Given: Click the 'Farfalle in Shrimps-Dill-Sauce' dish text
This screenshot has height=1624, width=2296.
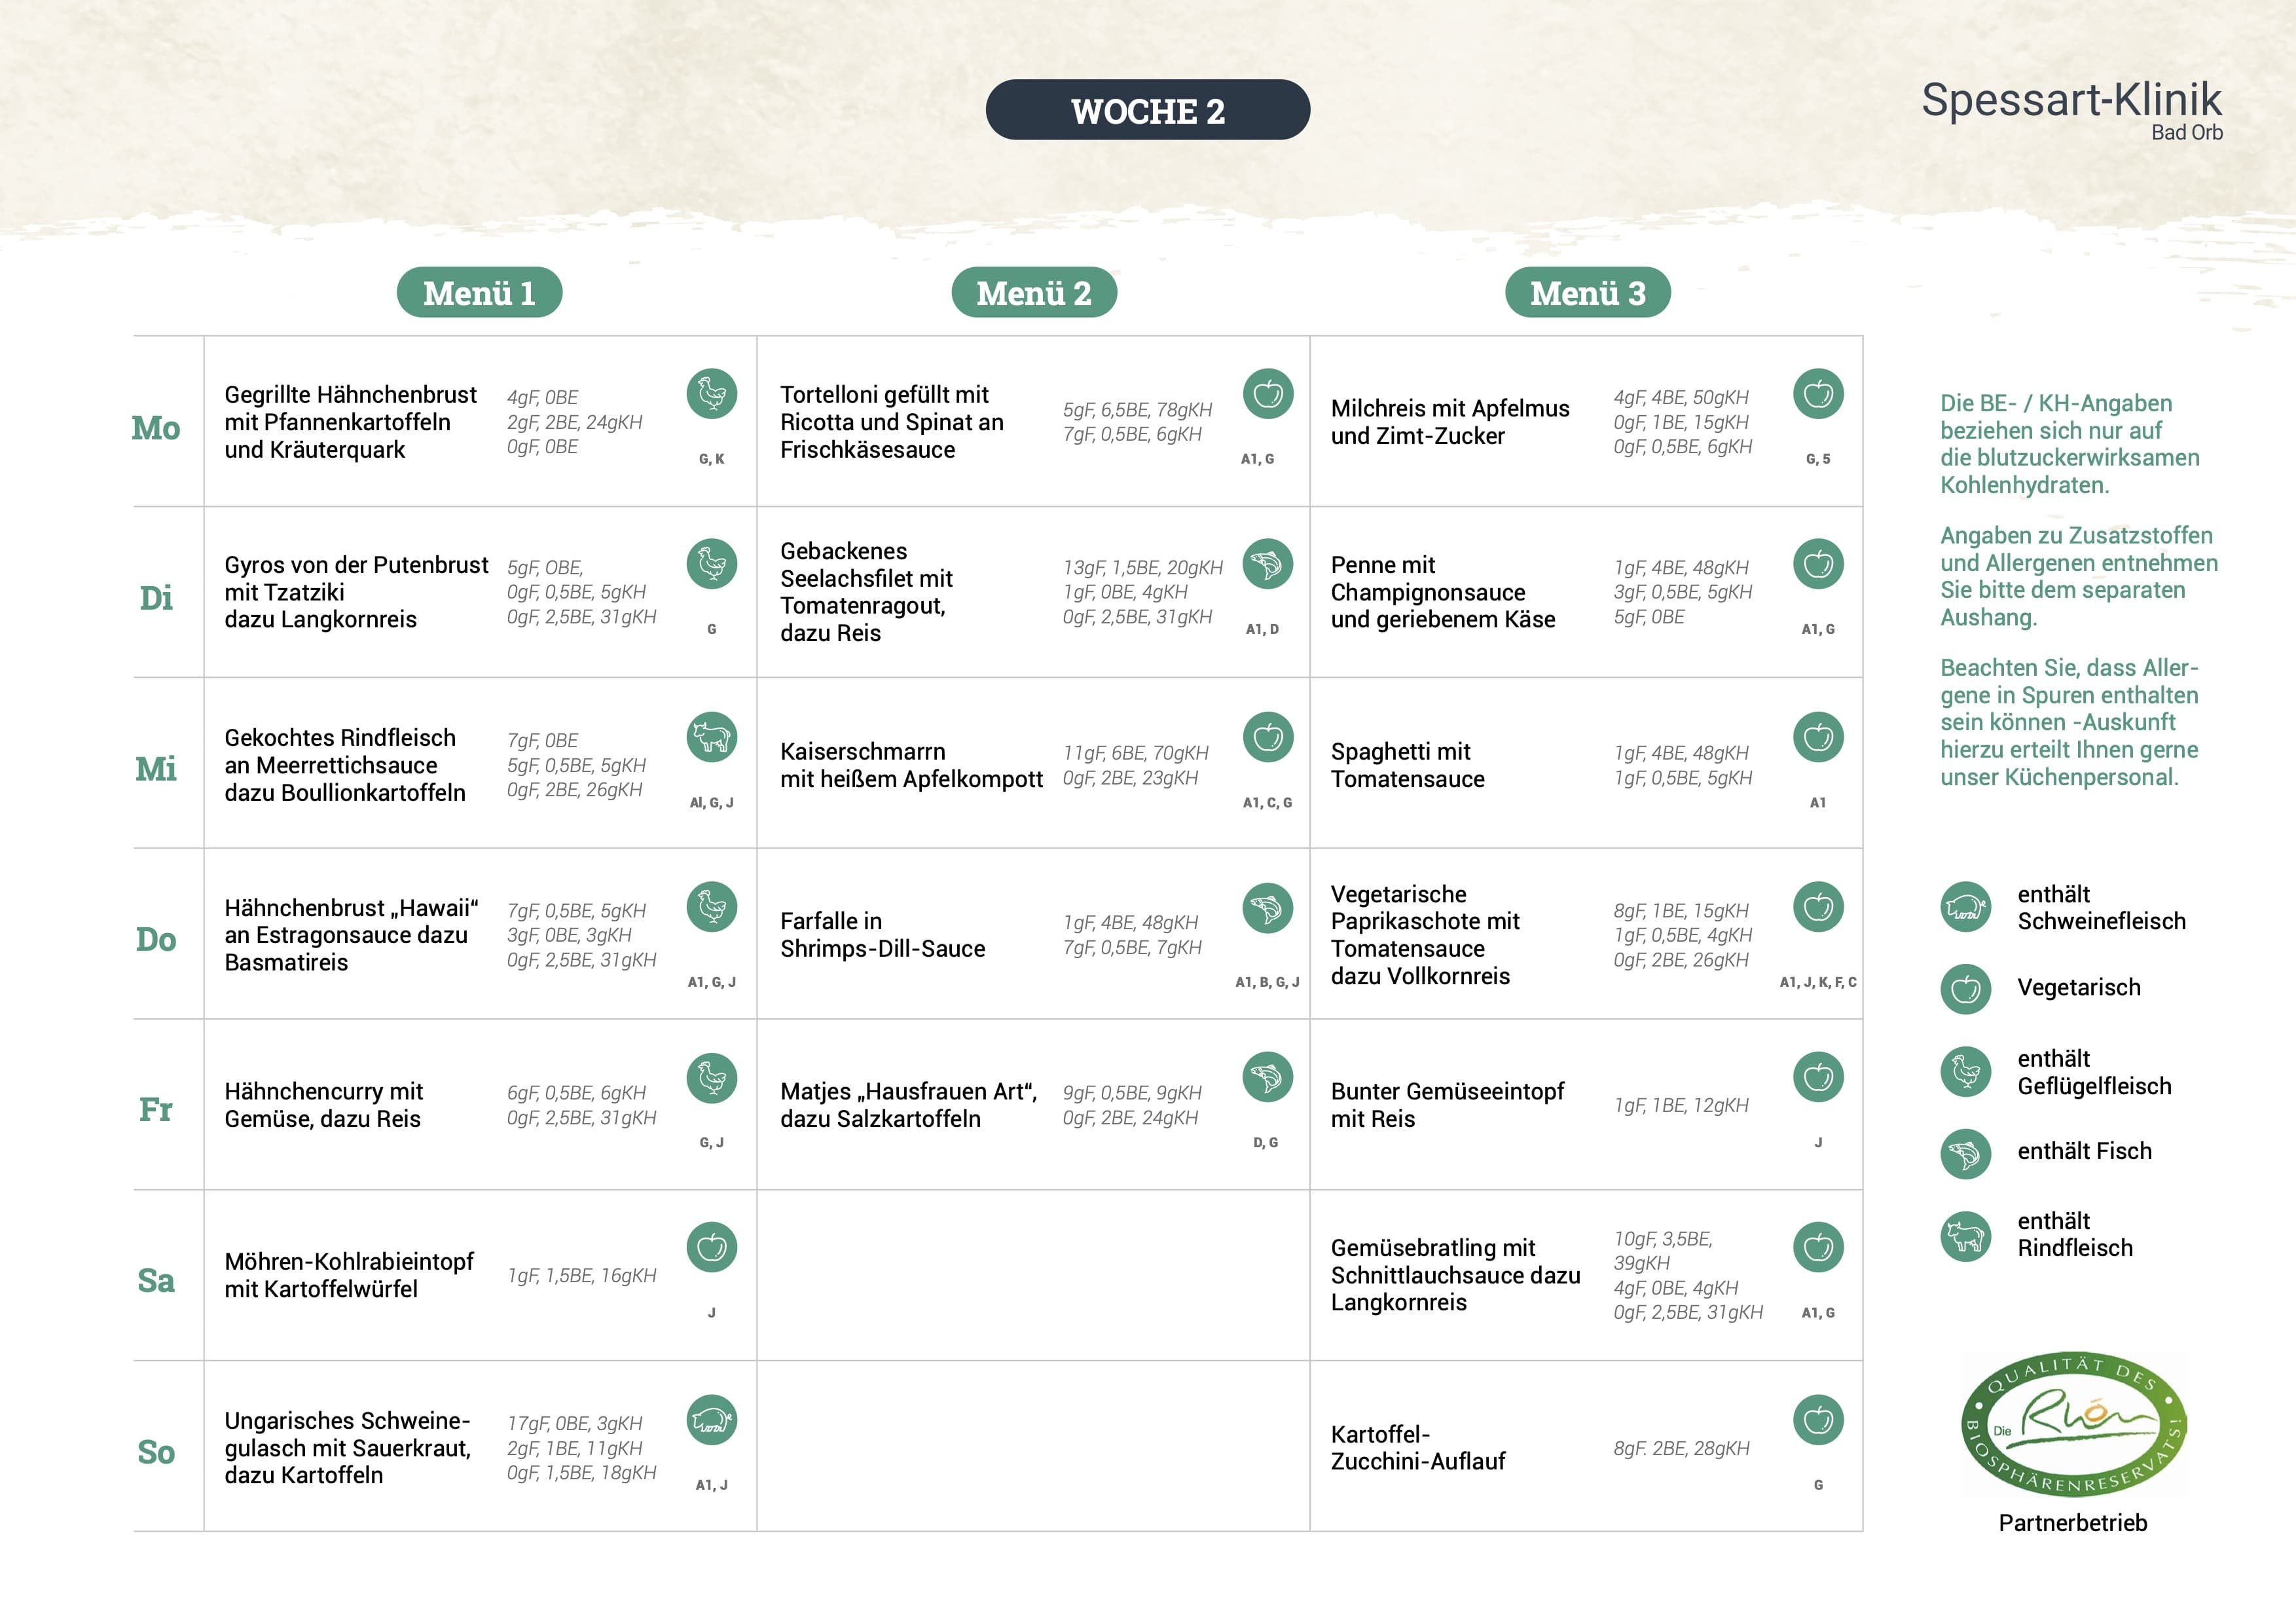Looking at the screenshot, I should pyautogui.click(x=882, y=934).
